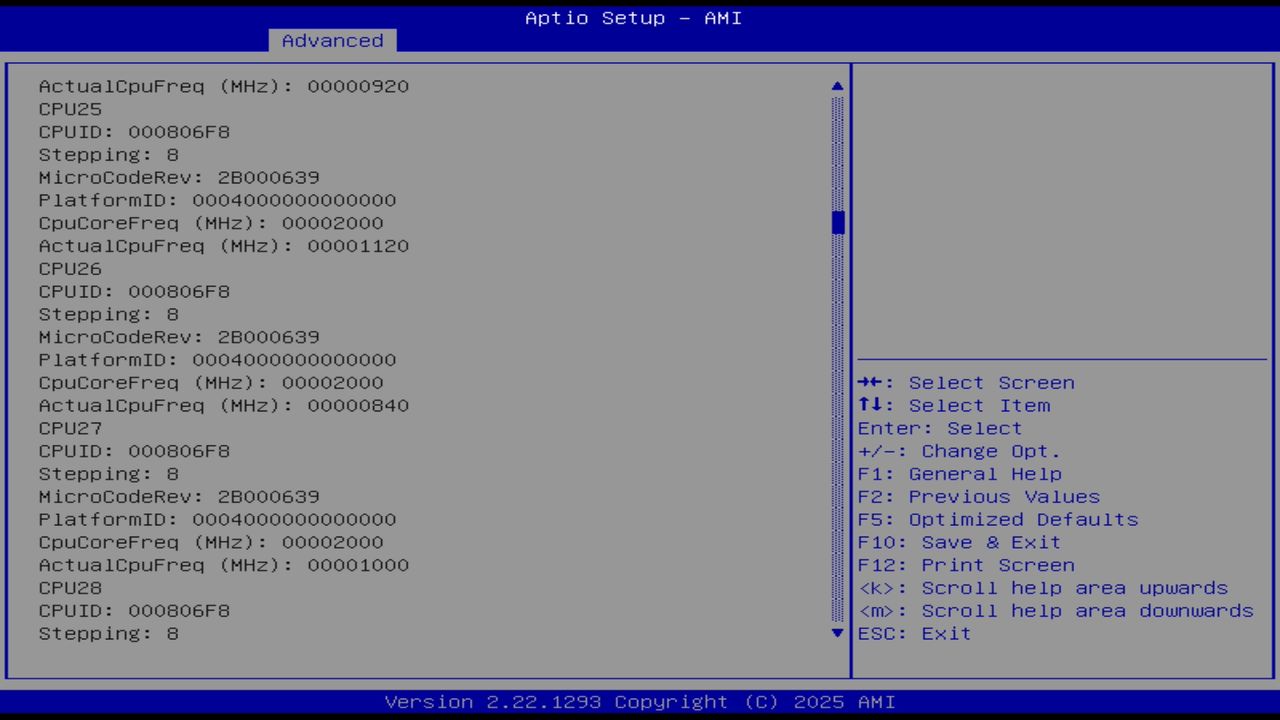Select the Select Screen arrow icons legend

click(x=965, y=382)
